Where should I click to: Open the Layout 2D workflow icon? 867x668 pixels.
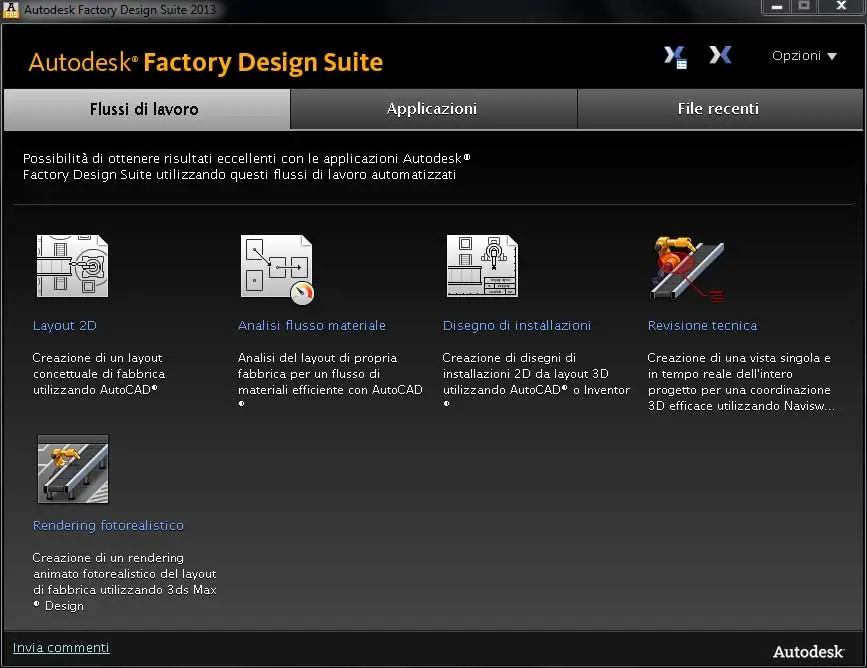pyautogui.click(x=72, y=266)
